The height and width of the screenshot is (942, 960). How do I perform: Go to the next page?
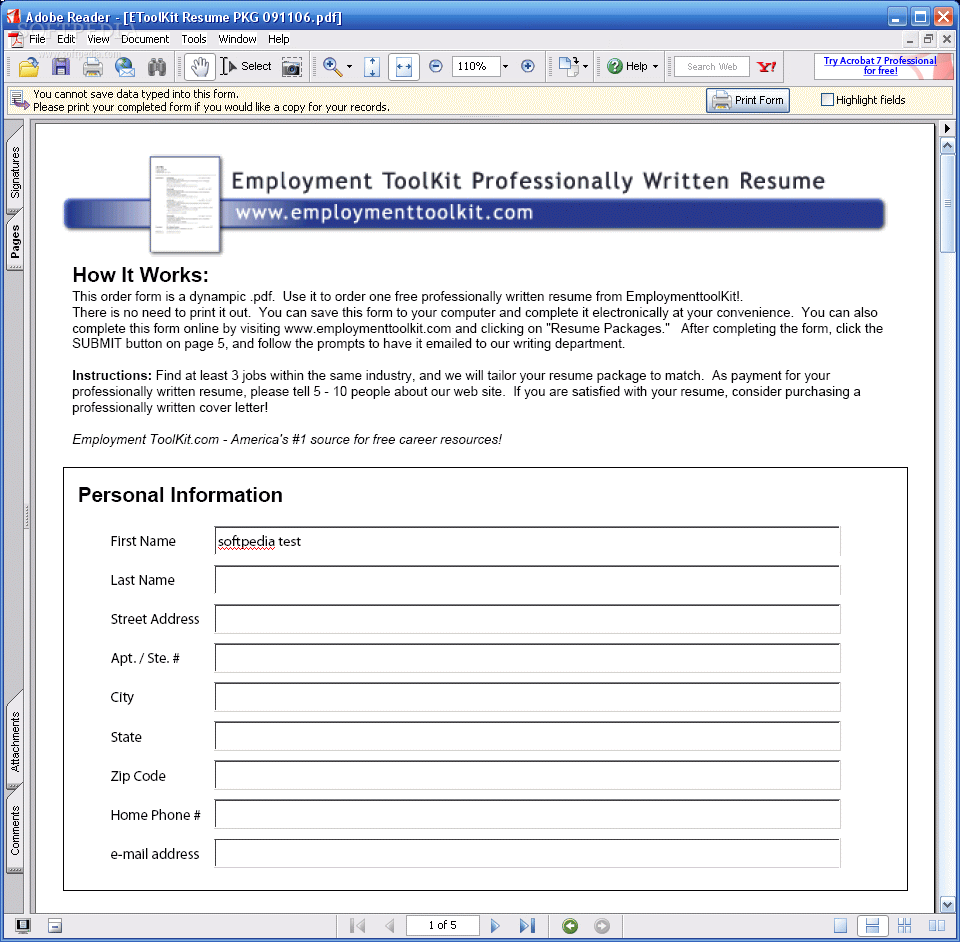pyautogui.click(x=495, y=925)
